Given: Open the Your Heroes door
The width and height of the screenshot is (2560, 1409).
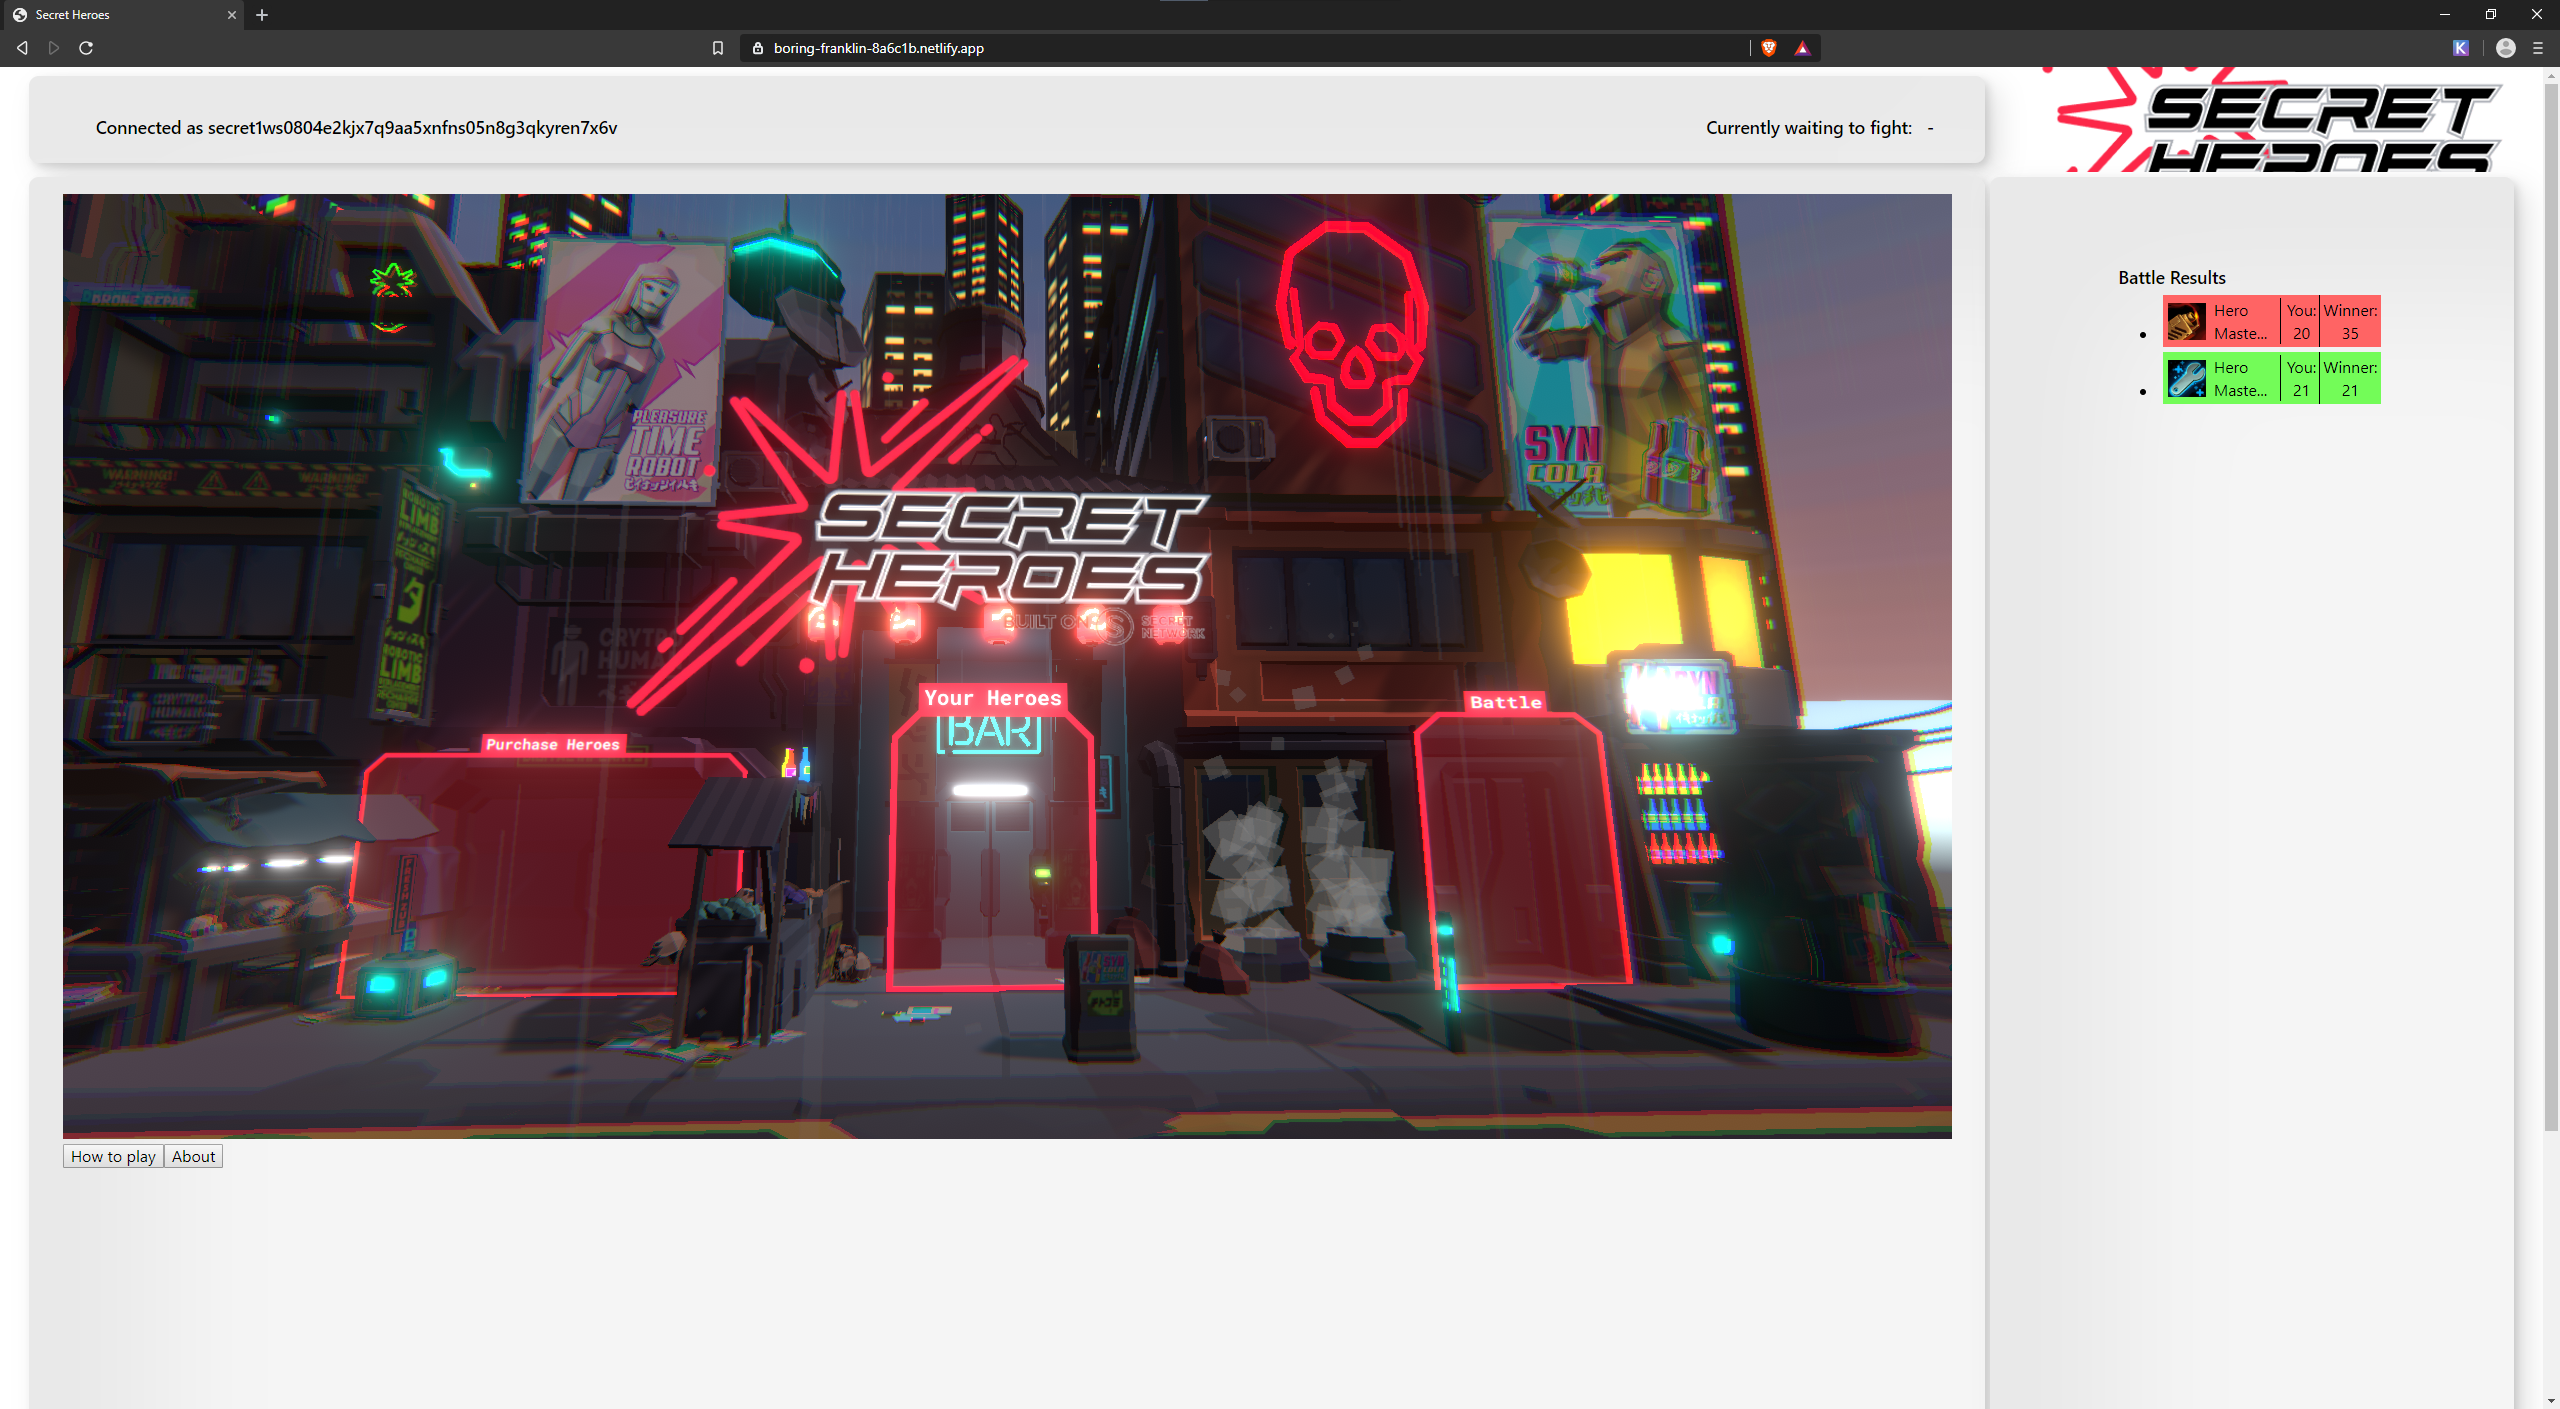Looking at the screenshot, I should tap(990, 850).
